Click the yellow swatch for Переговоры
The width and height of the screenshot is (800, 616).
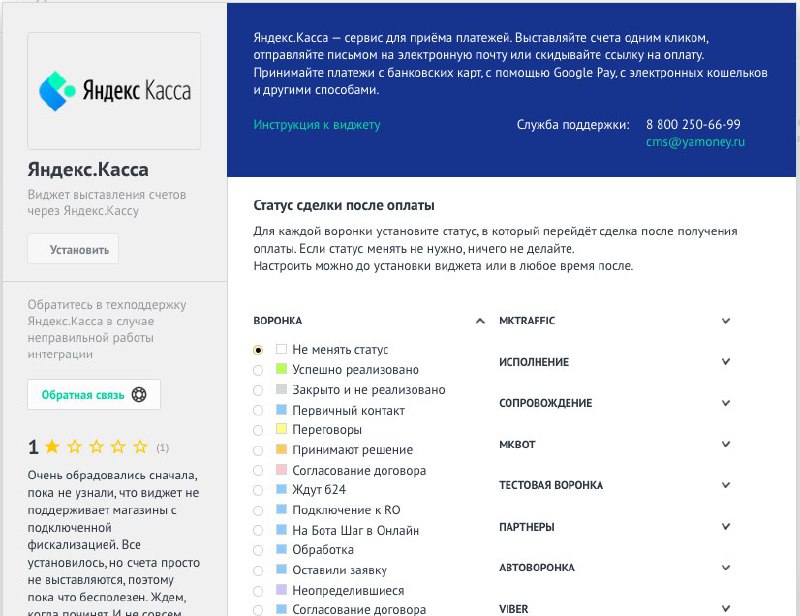(281, 429)
